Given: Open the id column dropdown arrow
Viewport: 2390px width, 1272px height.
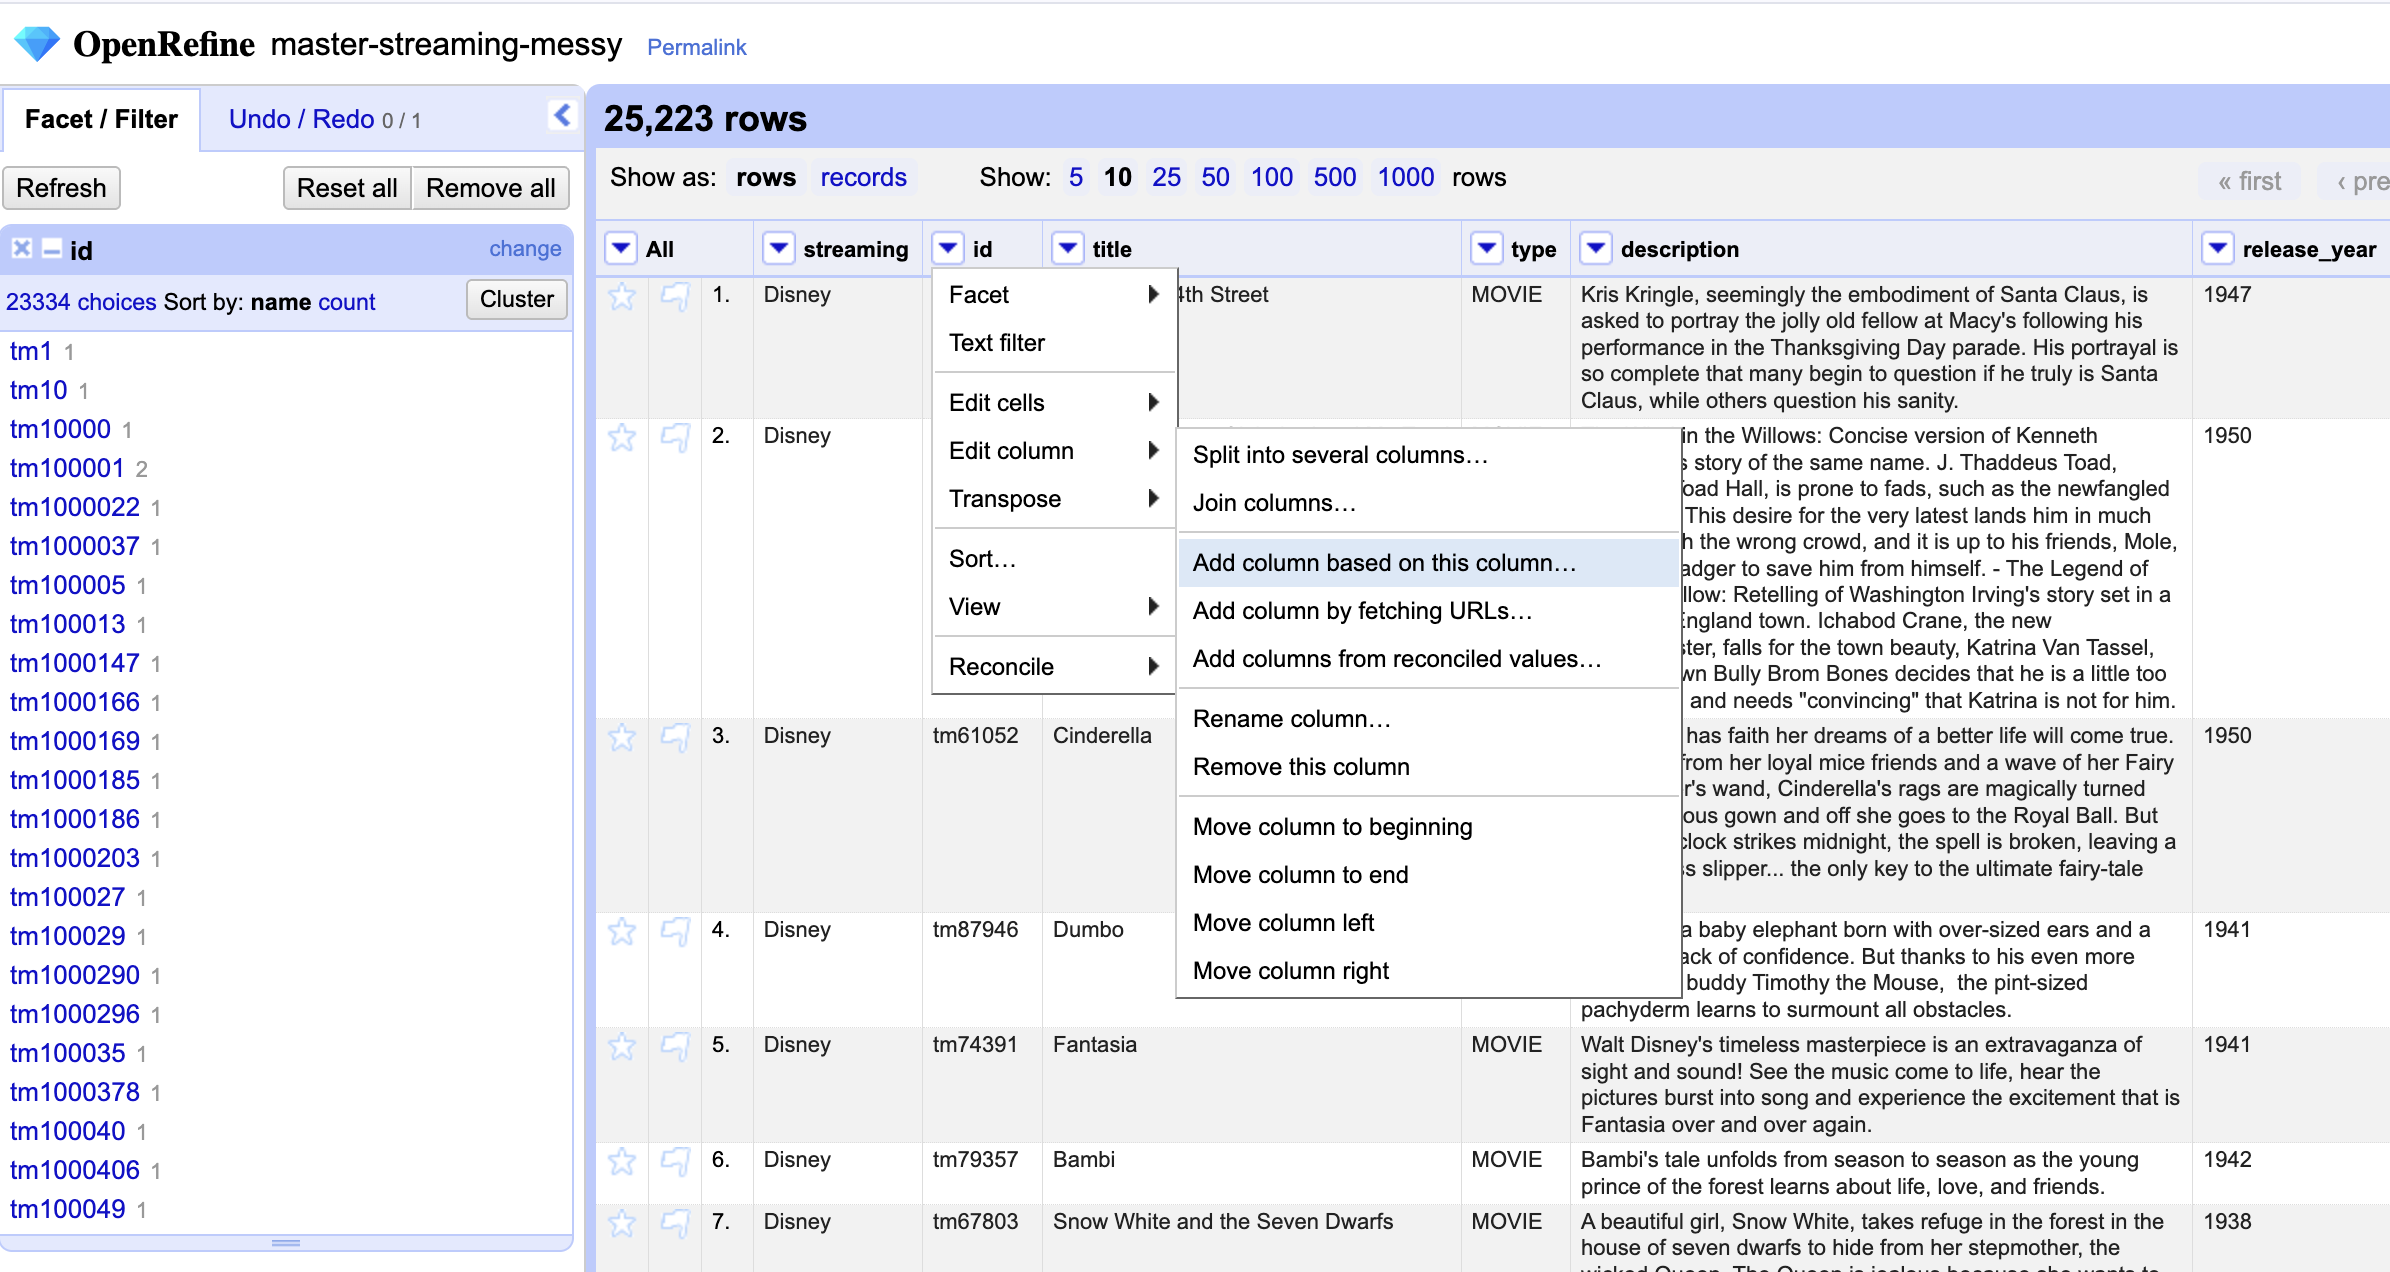Looking at the screenshot, I should point(948,248).
